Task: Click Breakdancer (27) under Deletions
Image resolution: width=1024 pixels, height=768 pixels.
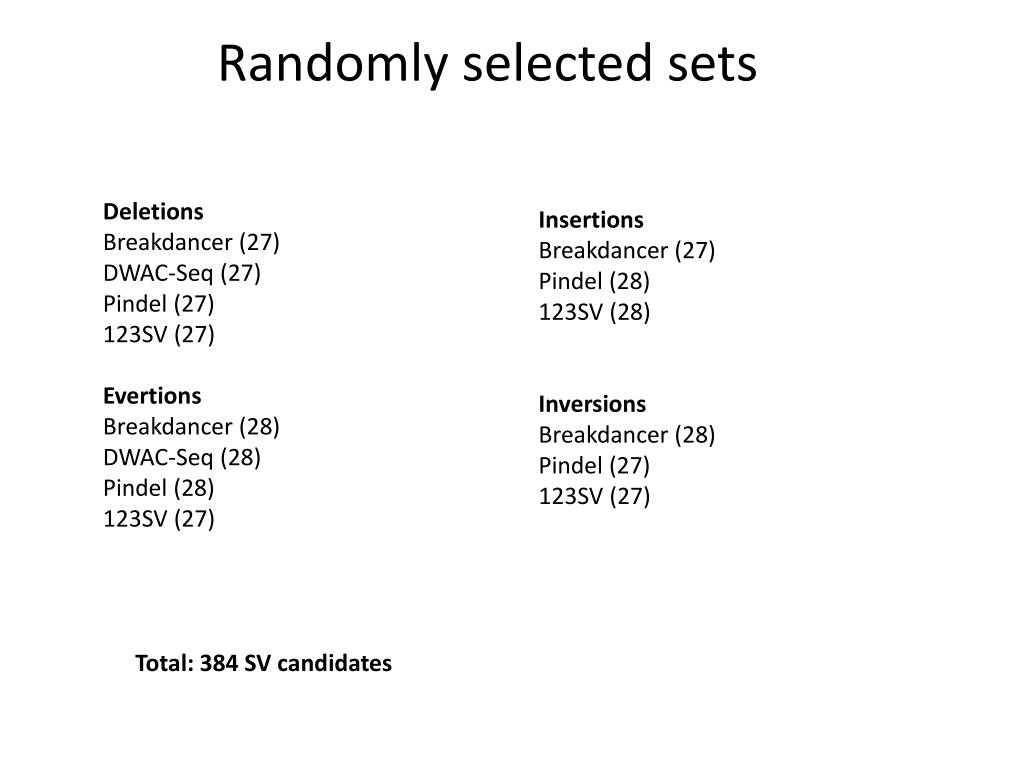Action: pos(191,242)
